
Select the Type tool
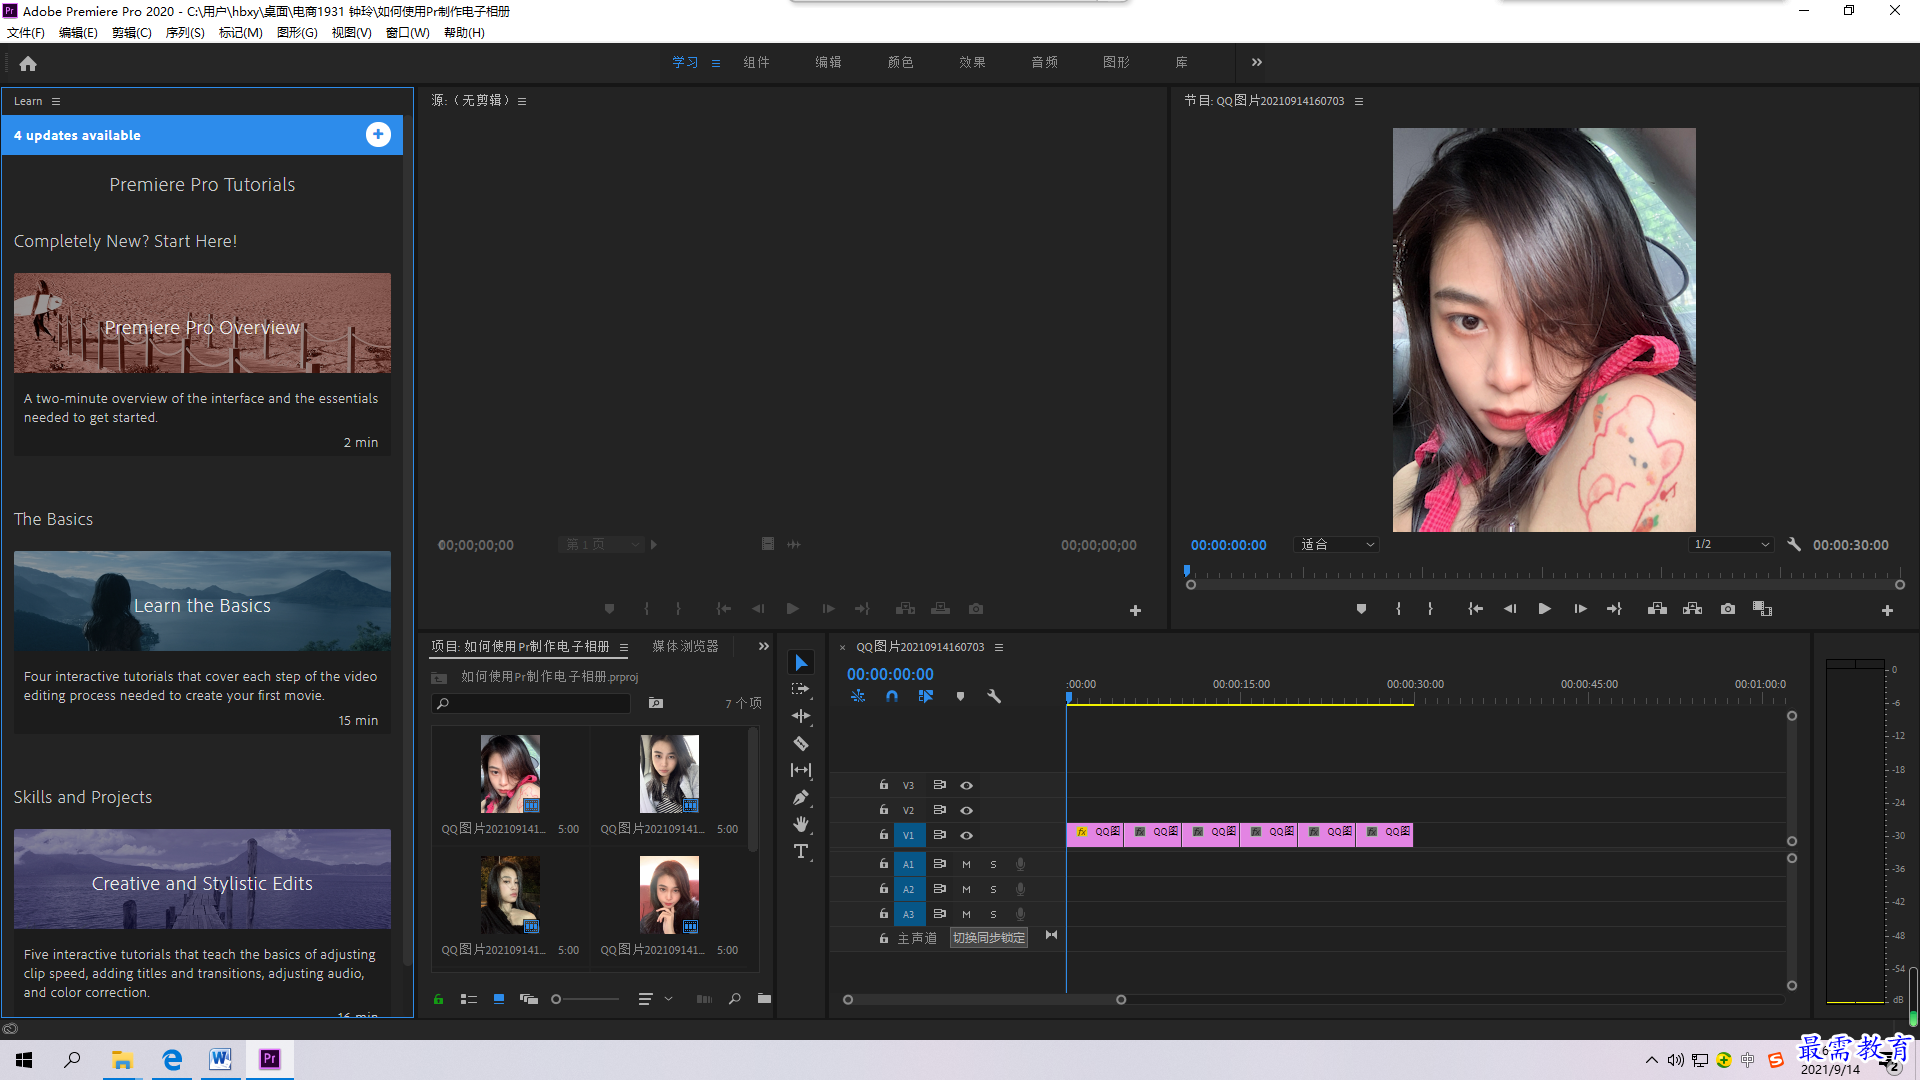[x=800, y=851]
